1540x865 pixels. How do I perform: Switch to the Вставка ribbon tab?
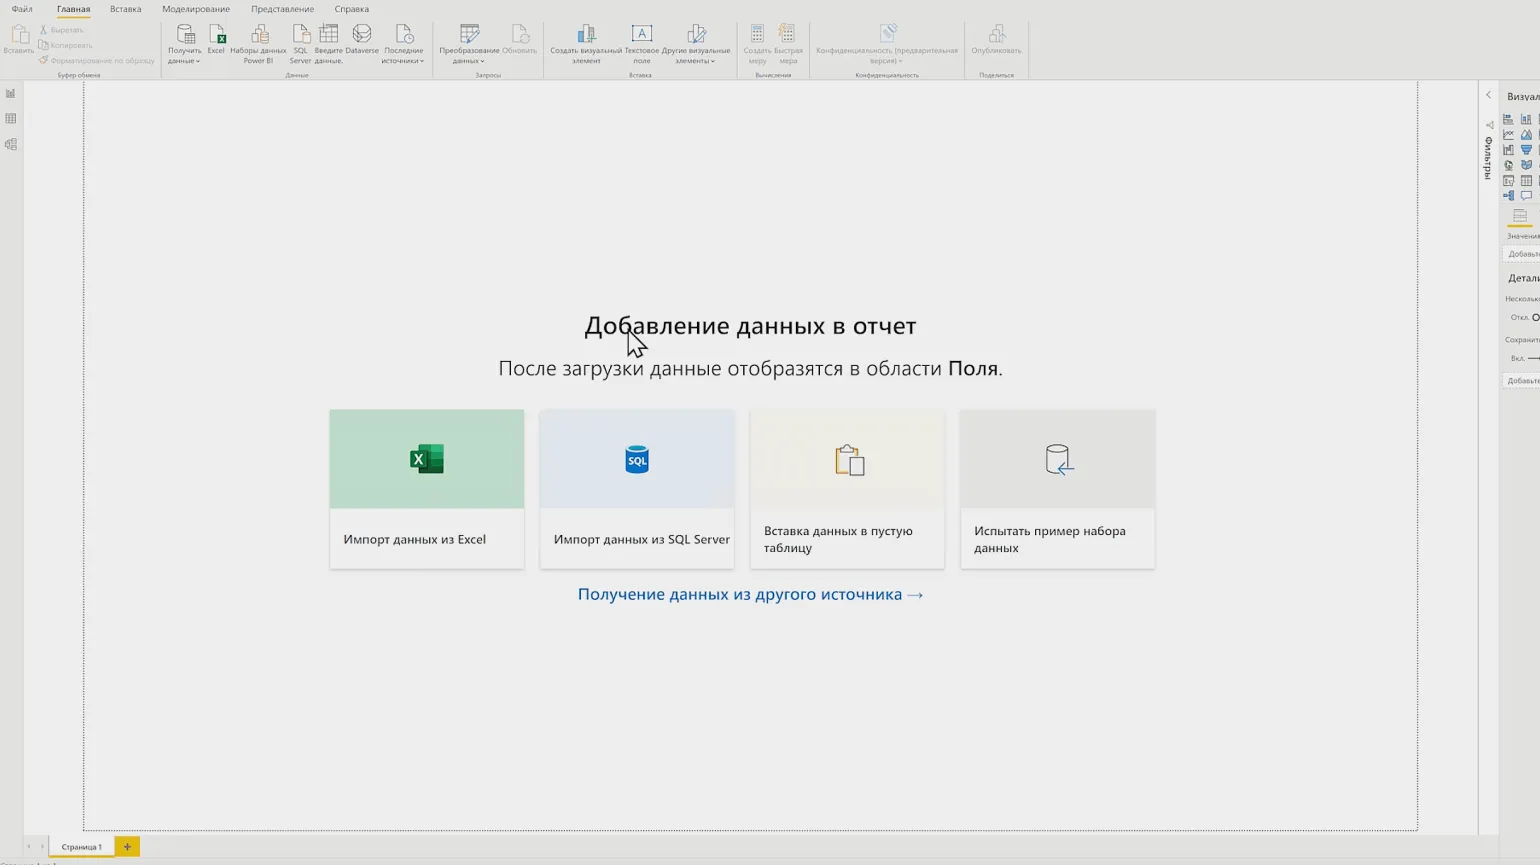click(125, 9)
